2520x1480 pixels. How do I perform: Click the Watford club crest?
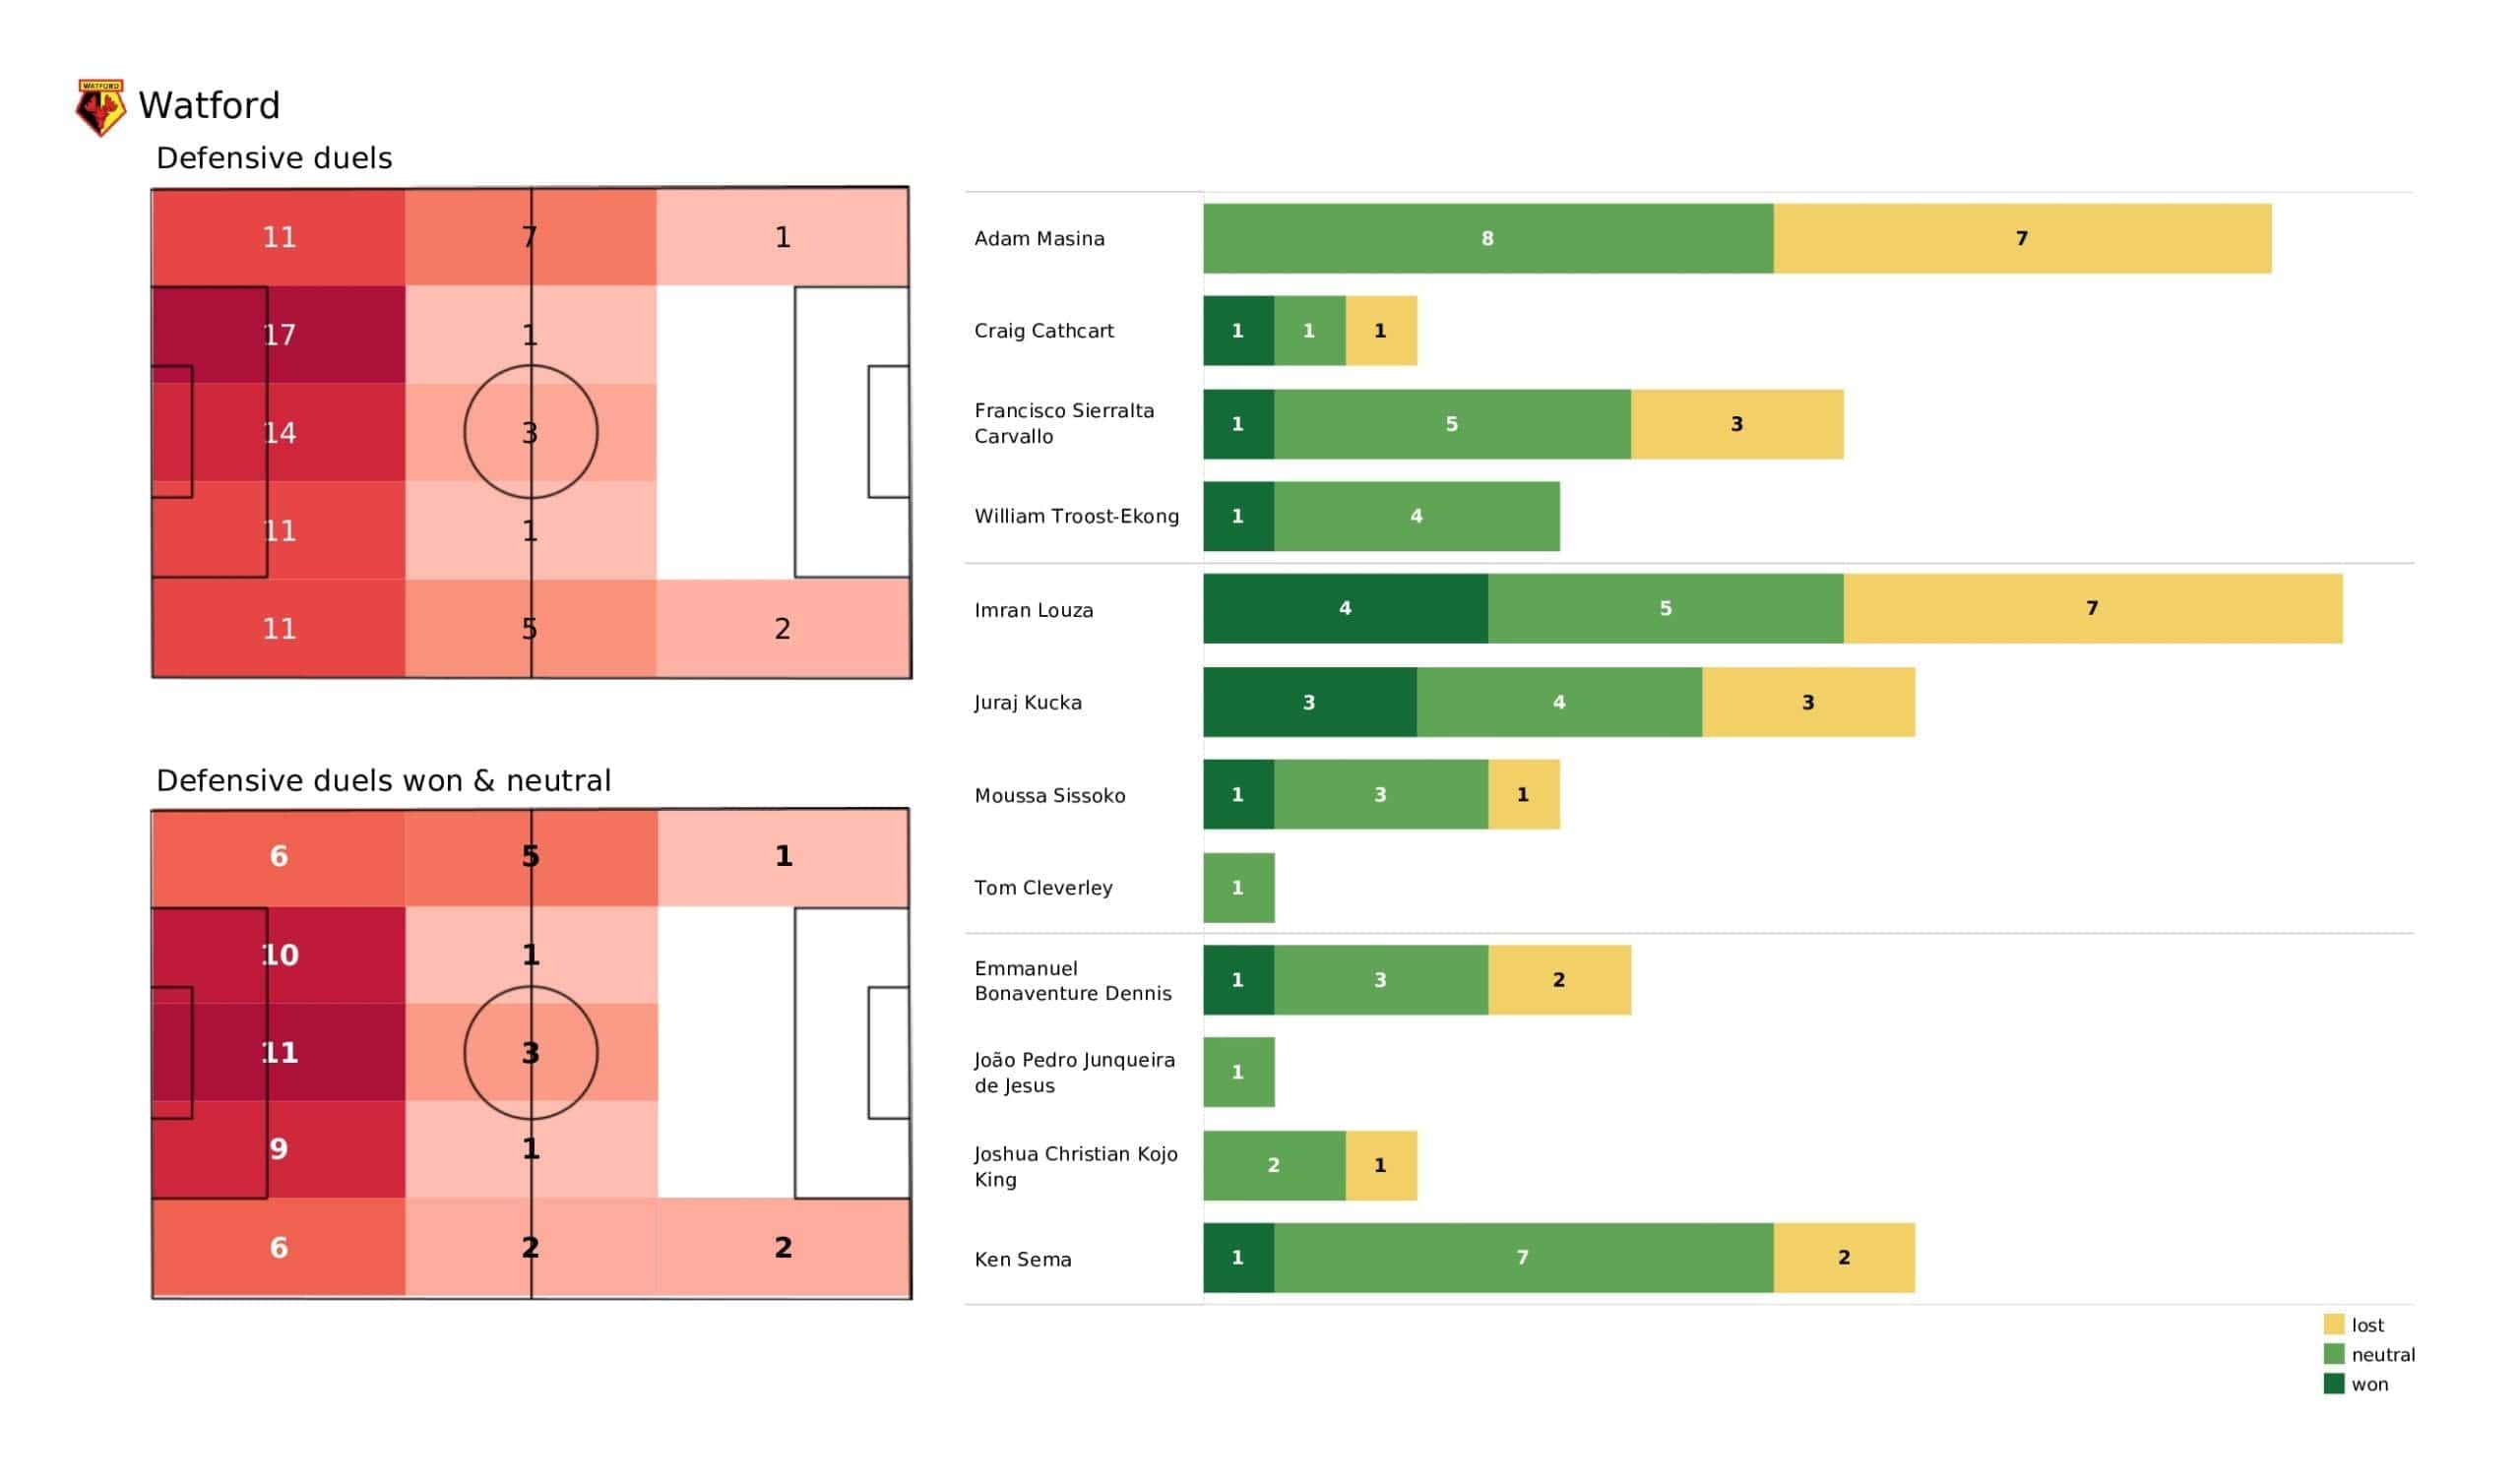(x=101, y=107)
